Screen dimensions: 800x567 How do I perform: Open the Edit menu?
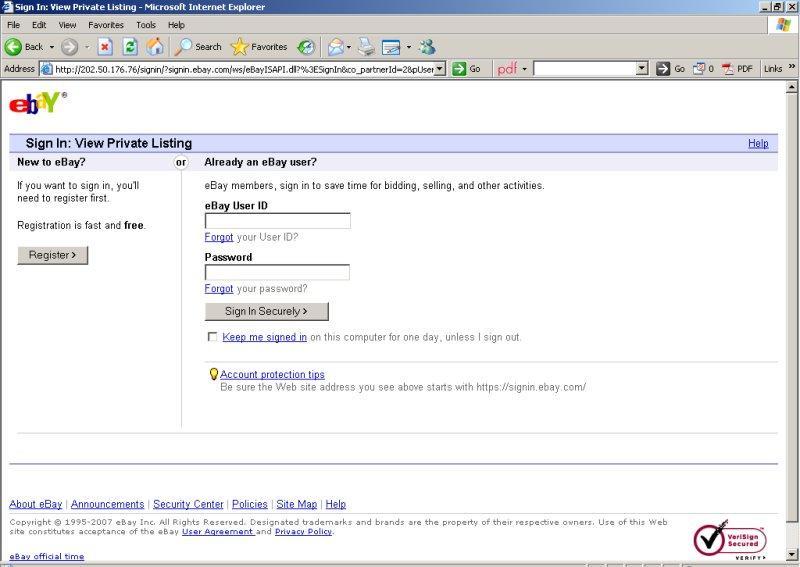click(39, 25)
